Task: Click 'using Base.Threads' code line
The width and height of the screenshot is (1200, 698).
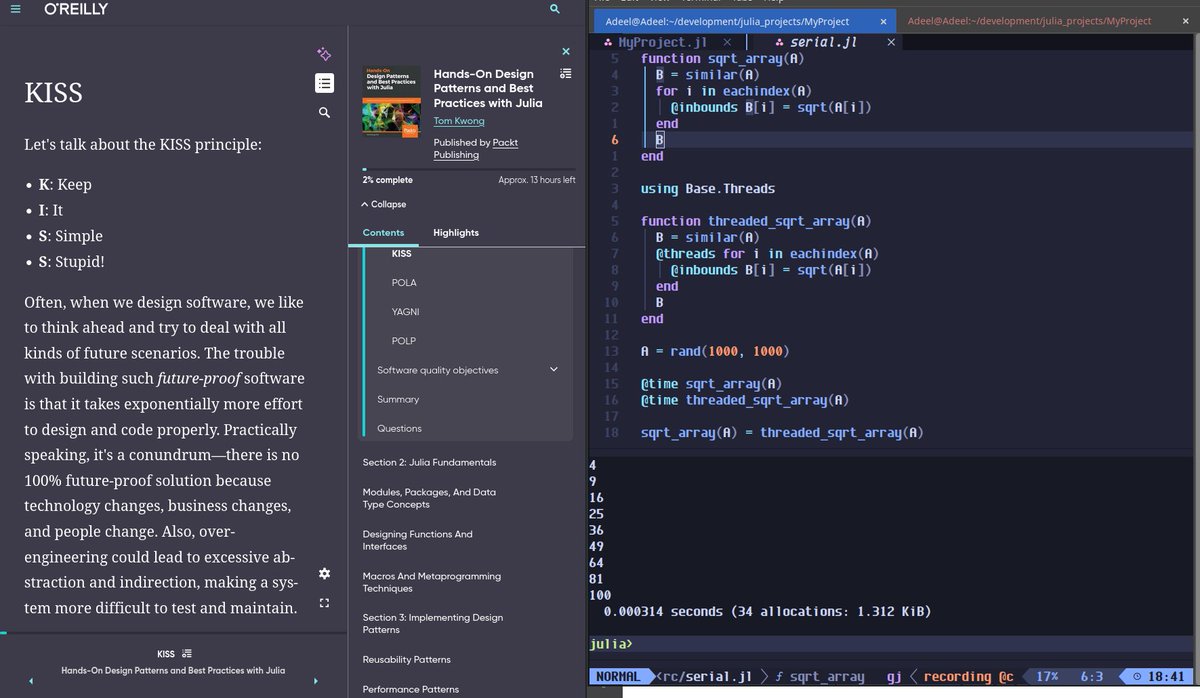Action: (x=708, y=189)
